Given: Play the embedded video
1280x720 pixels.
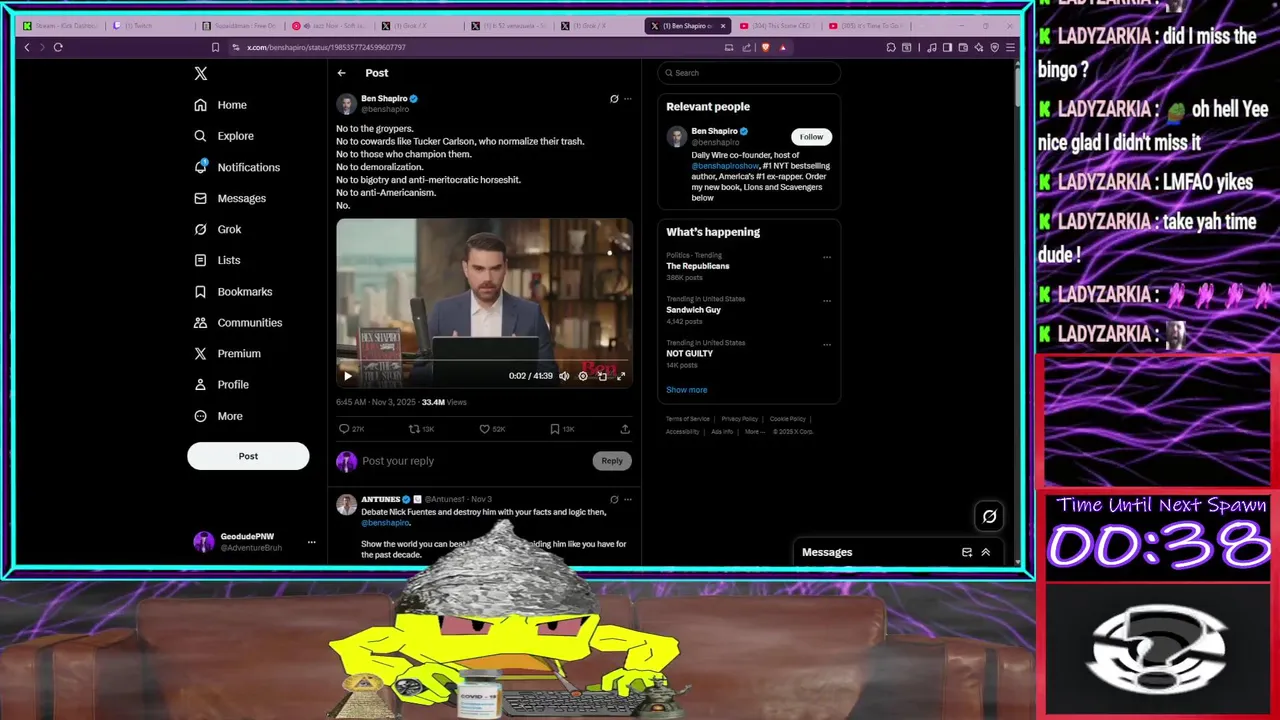Looking at the screenshot, I should [348, 376].
